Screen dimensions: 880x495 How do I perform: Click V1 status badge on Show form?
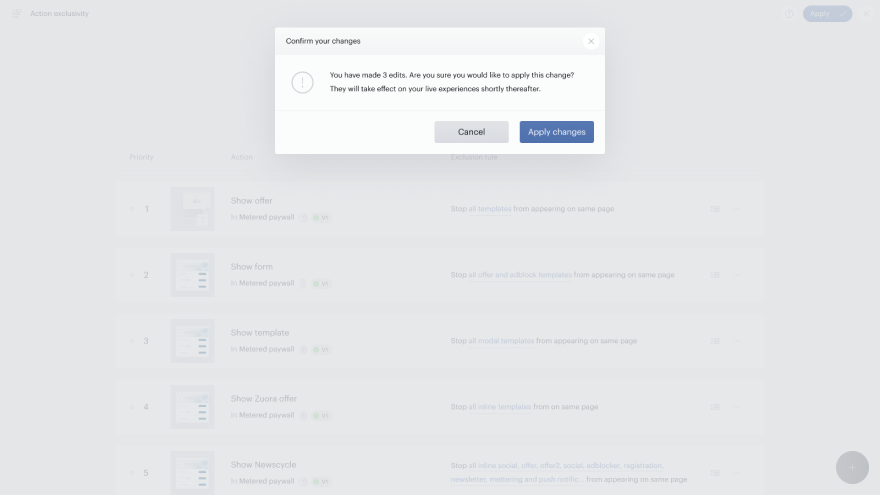(x=321, y=283)
